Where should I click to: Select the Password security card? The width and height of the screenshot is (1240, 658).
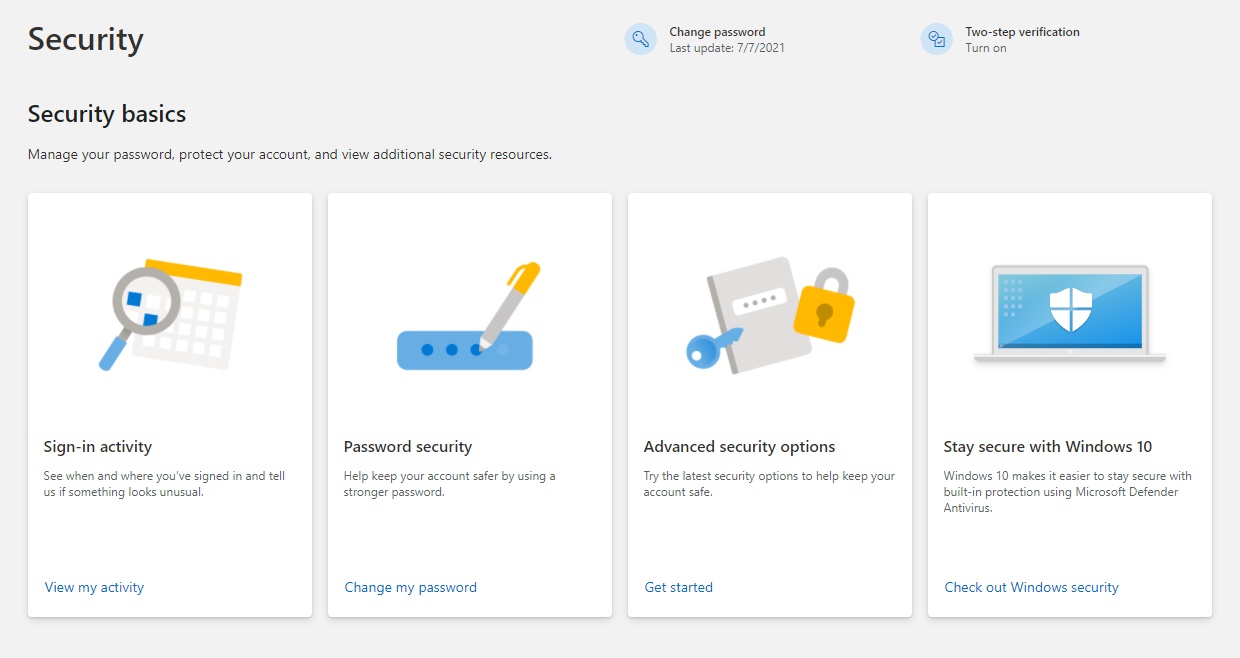pyautogui.click(x=469, y=403)
